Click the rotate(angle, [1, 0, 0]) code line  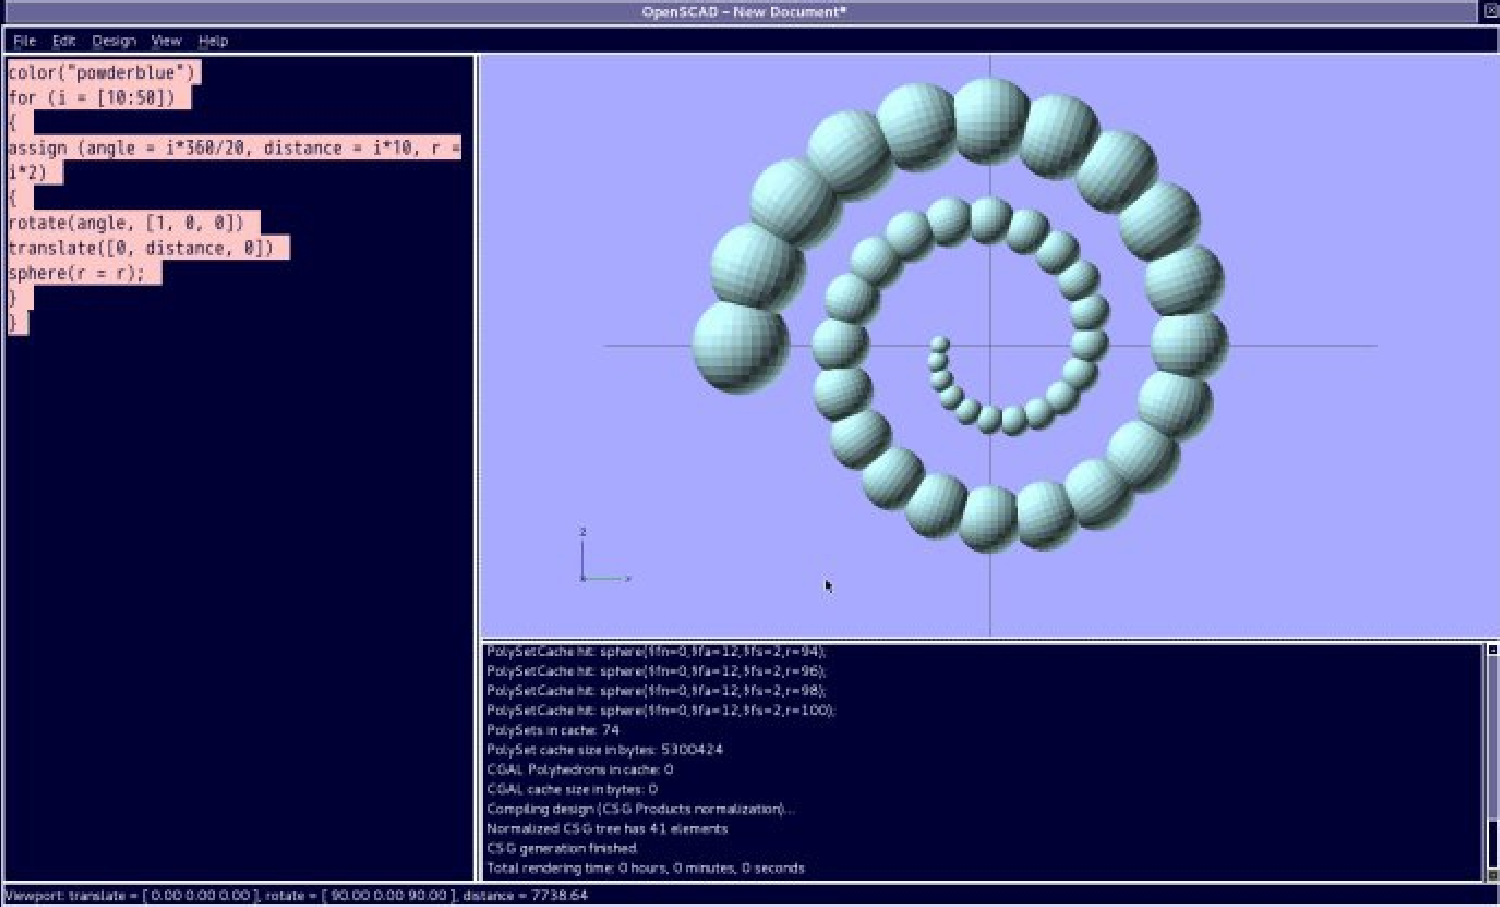pos(126,223)
